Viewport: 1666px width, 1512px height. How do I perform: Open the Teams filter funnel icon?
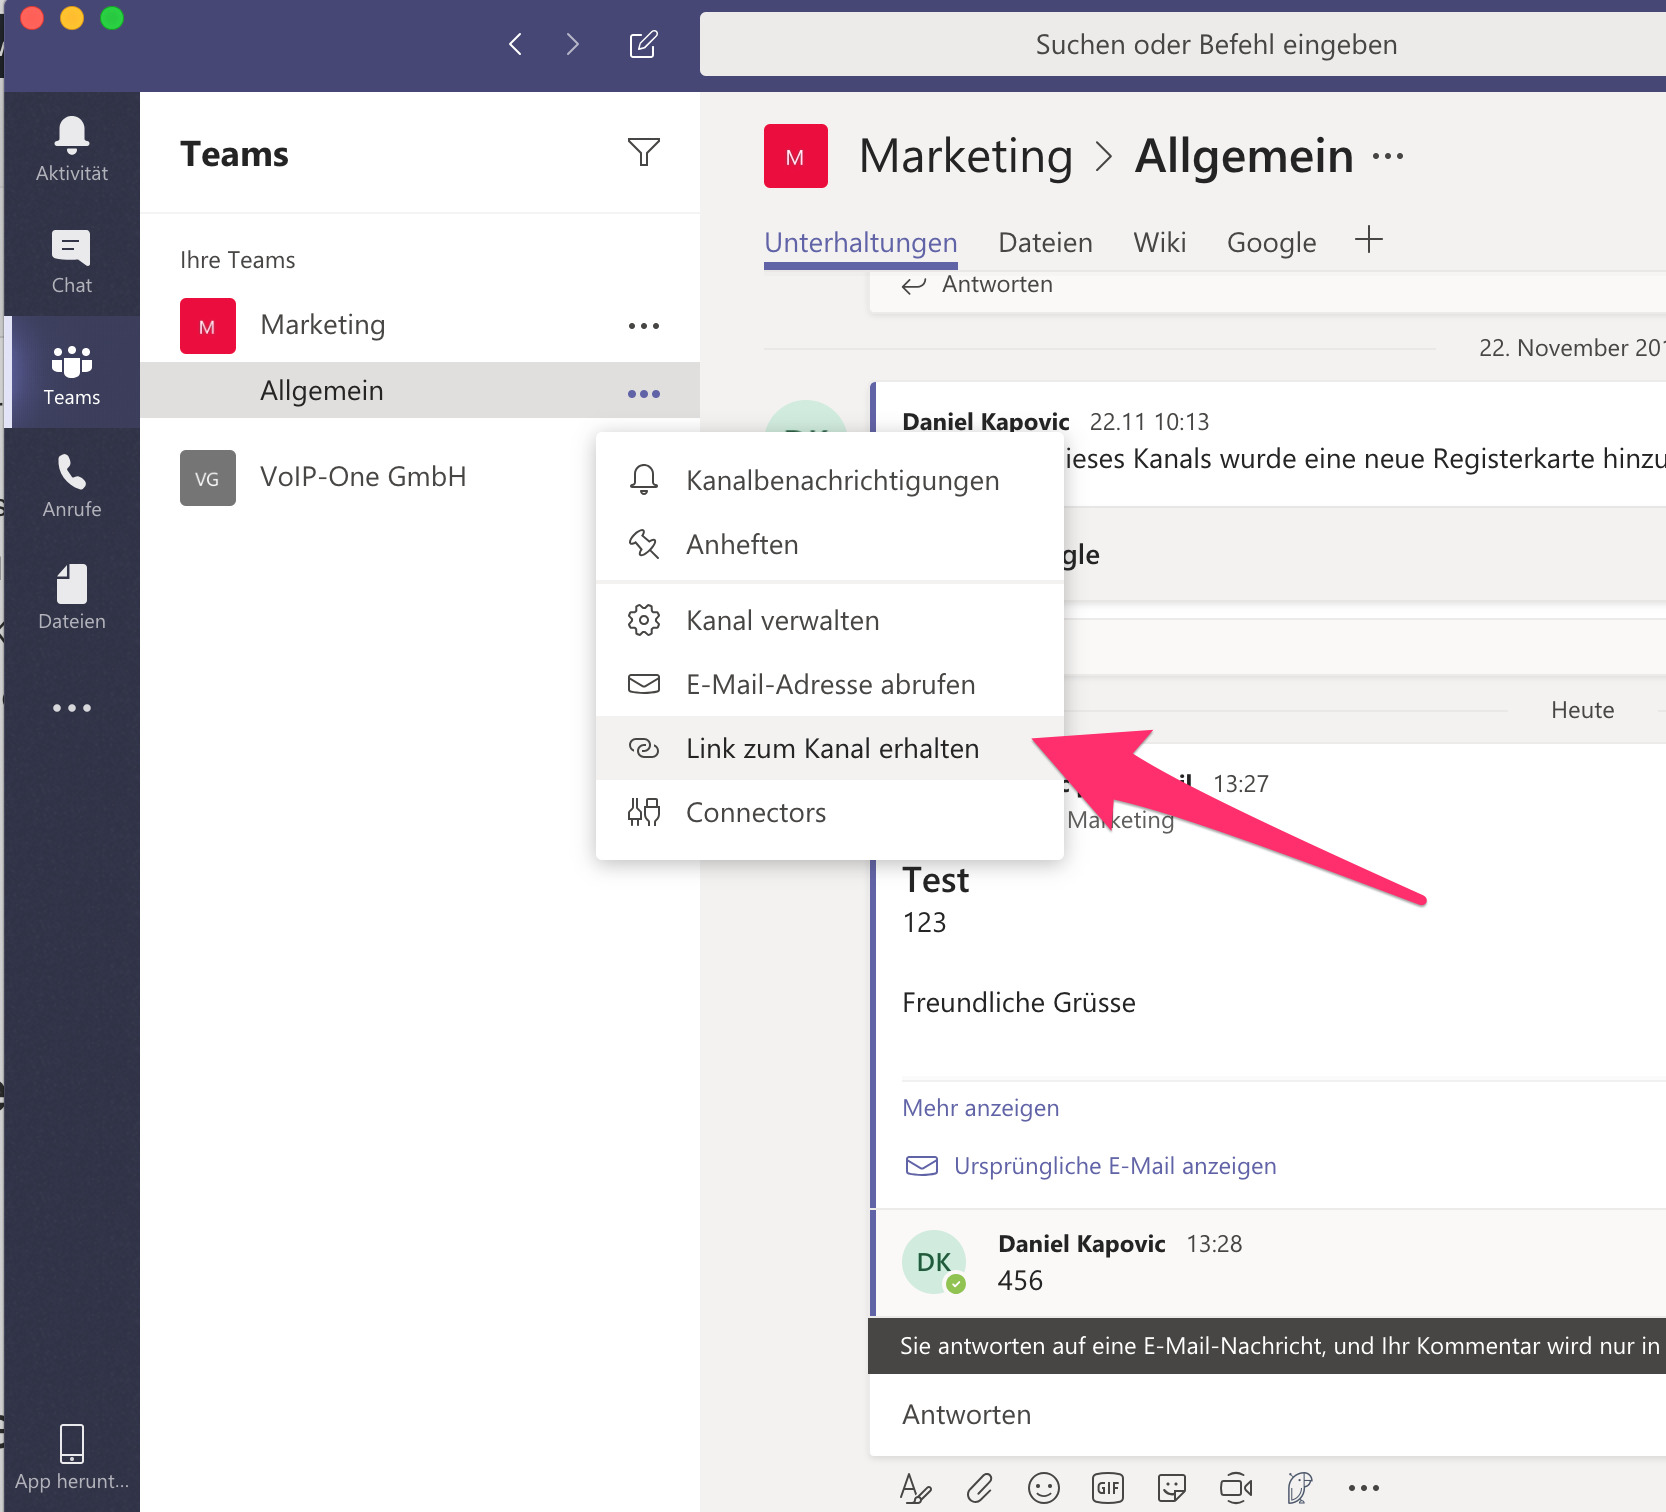[644, 152]
